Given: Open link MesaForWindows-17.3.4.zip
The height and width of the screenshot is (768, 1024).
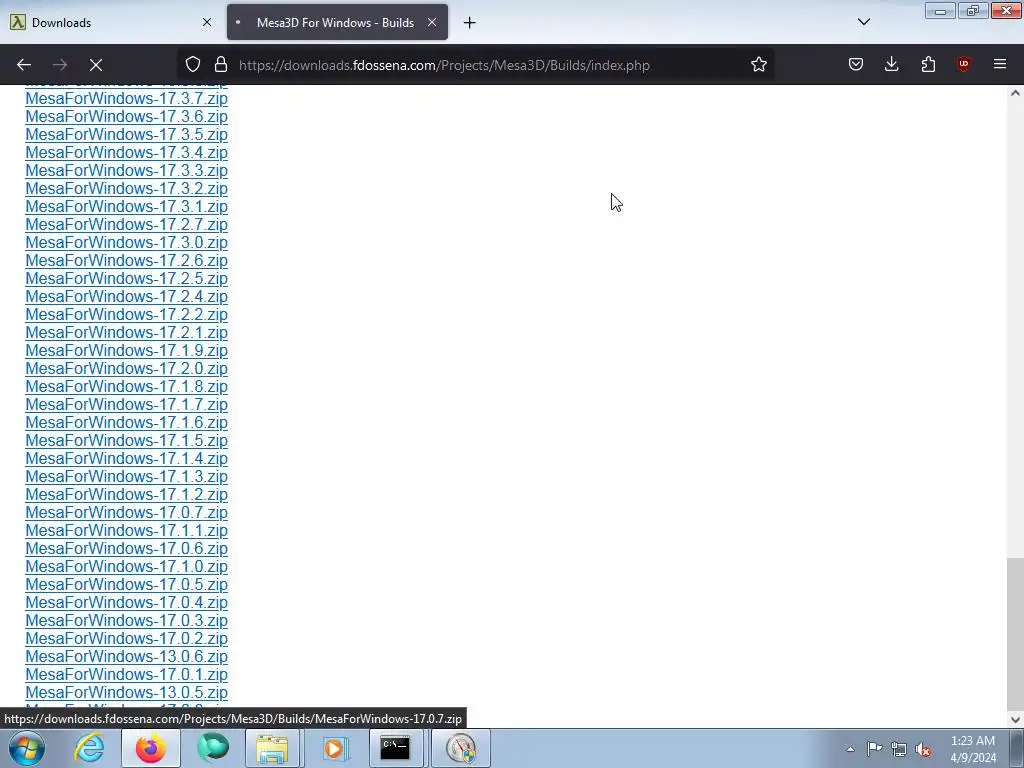Looking at the screenshot, I should pos(127,152).
